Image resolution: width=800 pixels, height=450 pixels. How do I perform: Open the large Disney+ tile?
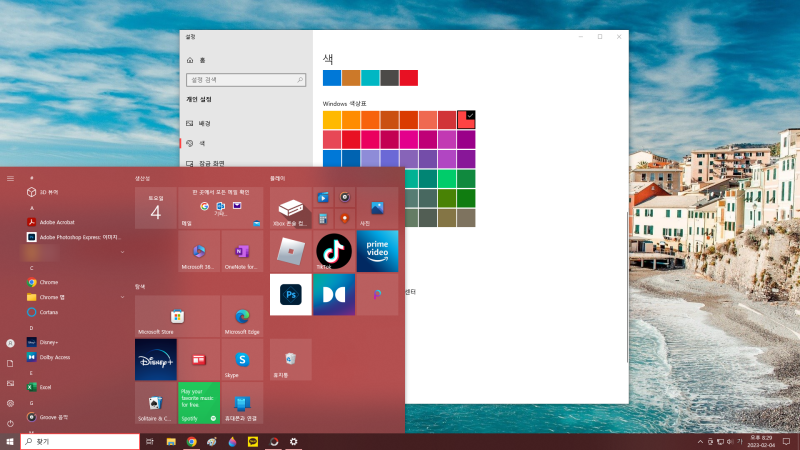(156, 359)
